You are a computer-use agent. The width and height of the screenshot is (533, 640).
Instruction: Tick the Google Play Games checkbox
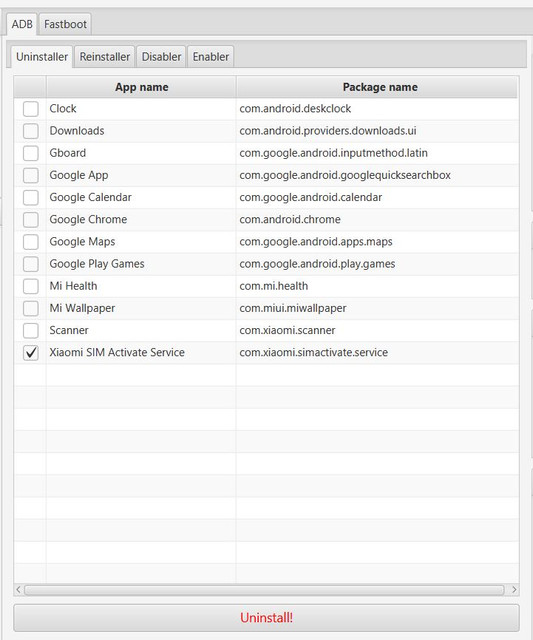[x=31, y=264]
